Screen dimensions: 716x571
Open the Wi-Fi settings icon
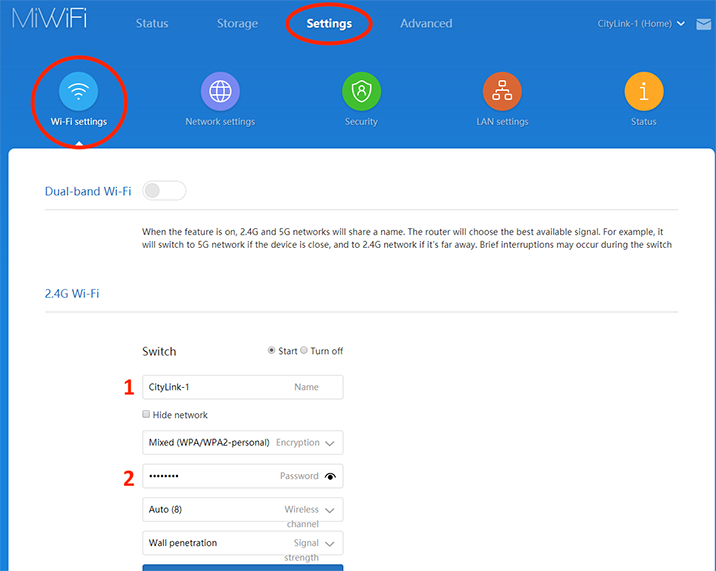point(79,91)
